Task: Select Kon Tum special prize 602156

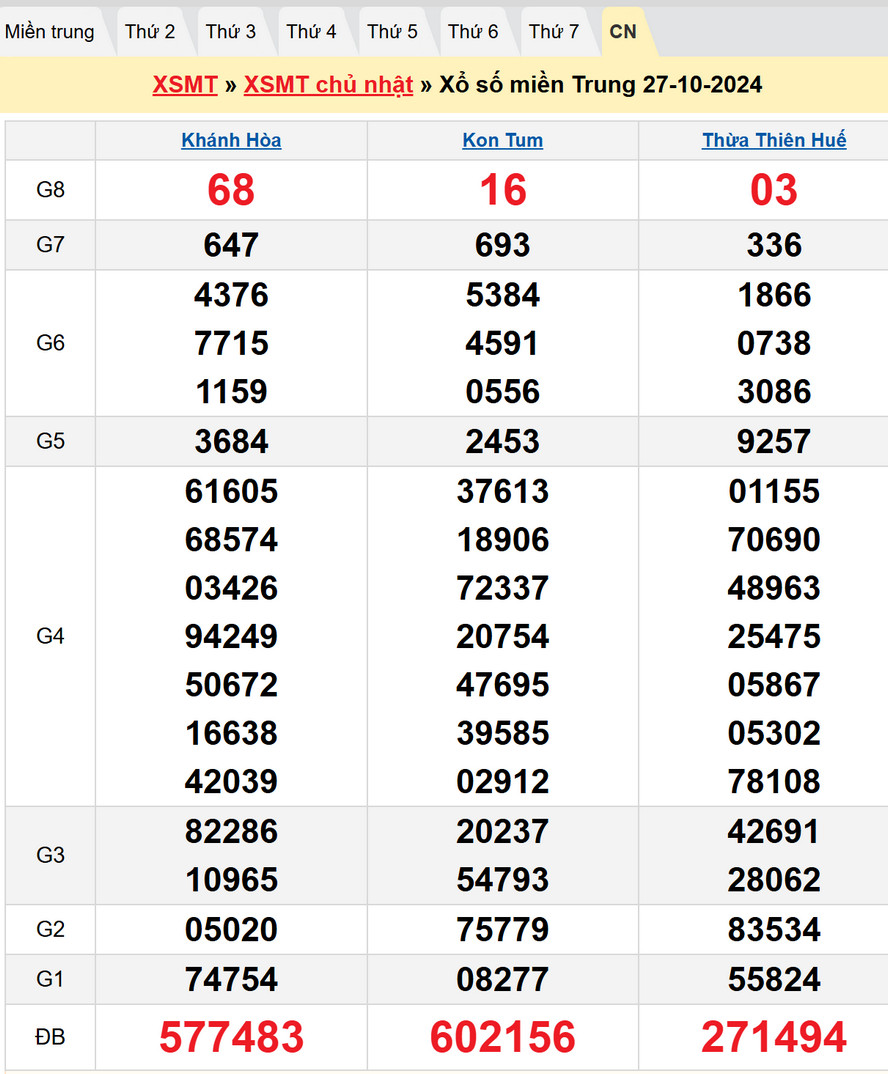Action: (x=503, y=1038)
